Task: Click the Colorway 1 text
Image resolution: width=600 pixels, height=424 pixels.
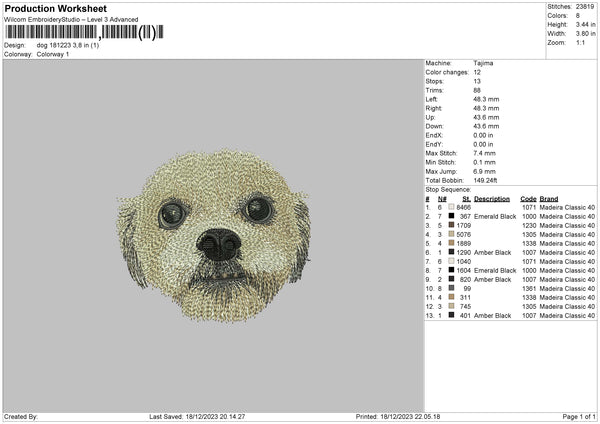Action: 51,55
